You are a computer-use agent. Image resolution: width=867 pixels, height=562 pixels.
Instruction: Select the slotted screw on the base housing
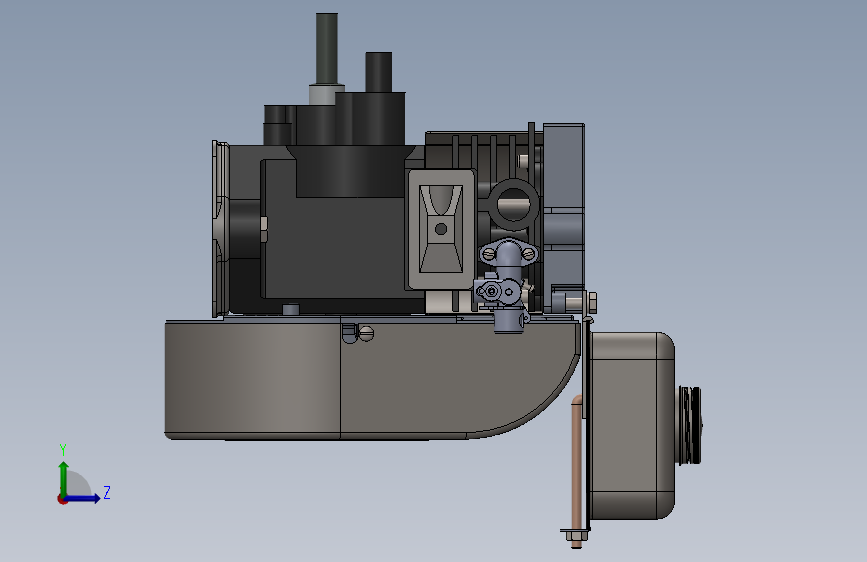[x=367, y=333]
